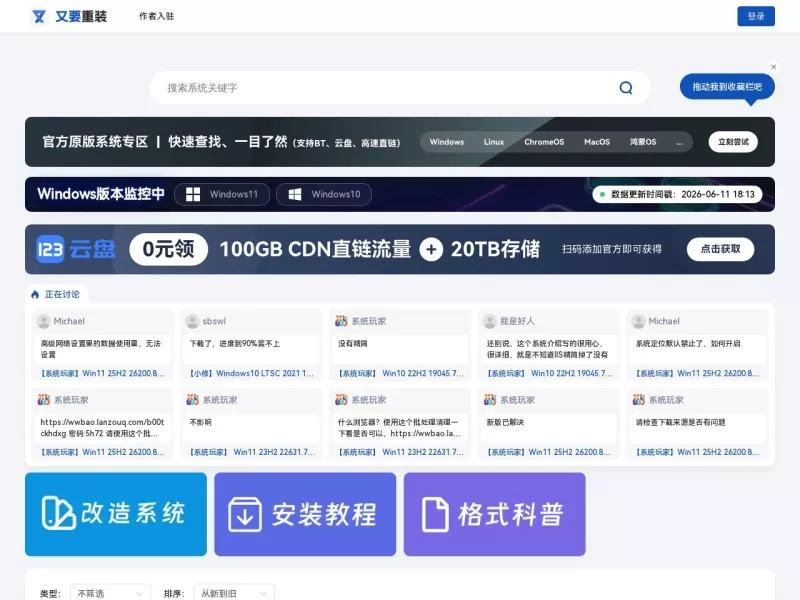
Task: Open the 排序 从新到旧 dropdown
Action: point(234,593)
